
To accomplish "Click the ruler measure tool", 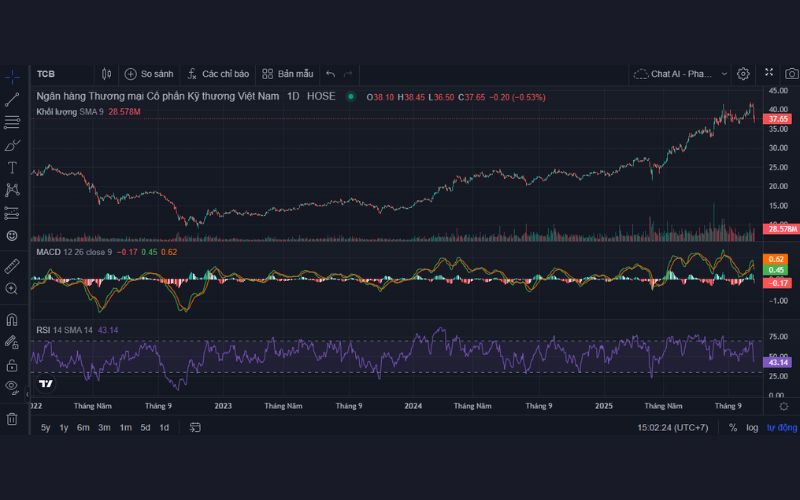I will tap(12, 266).
